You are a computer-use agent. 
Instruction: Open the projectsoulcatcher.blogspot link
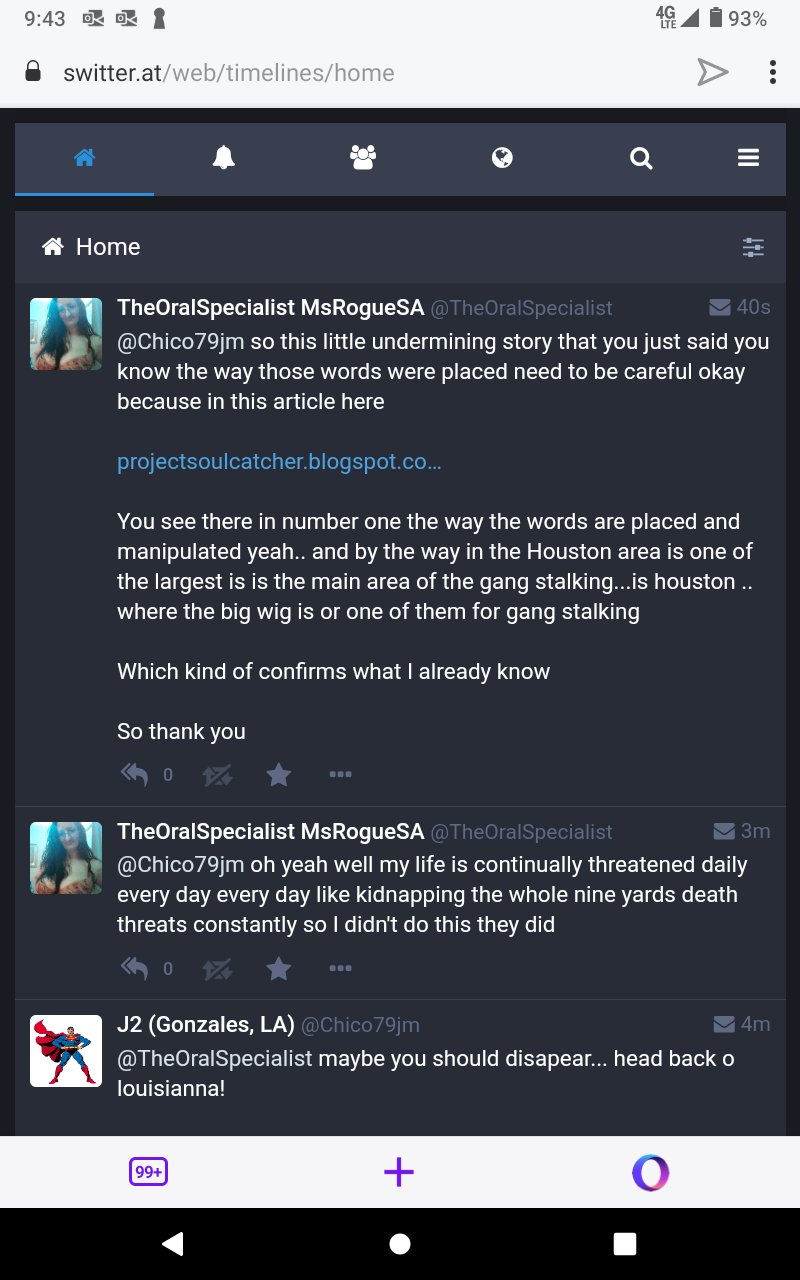coord(279,462)
